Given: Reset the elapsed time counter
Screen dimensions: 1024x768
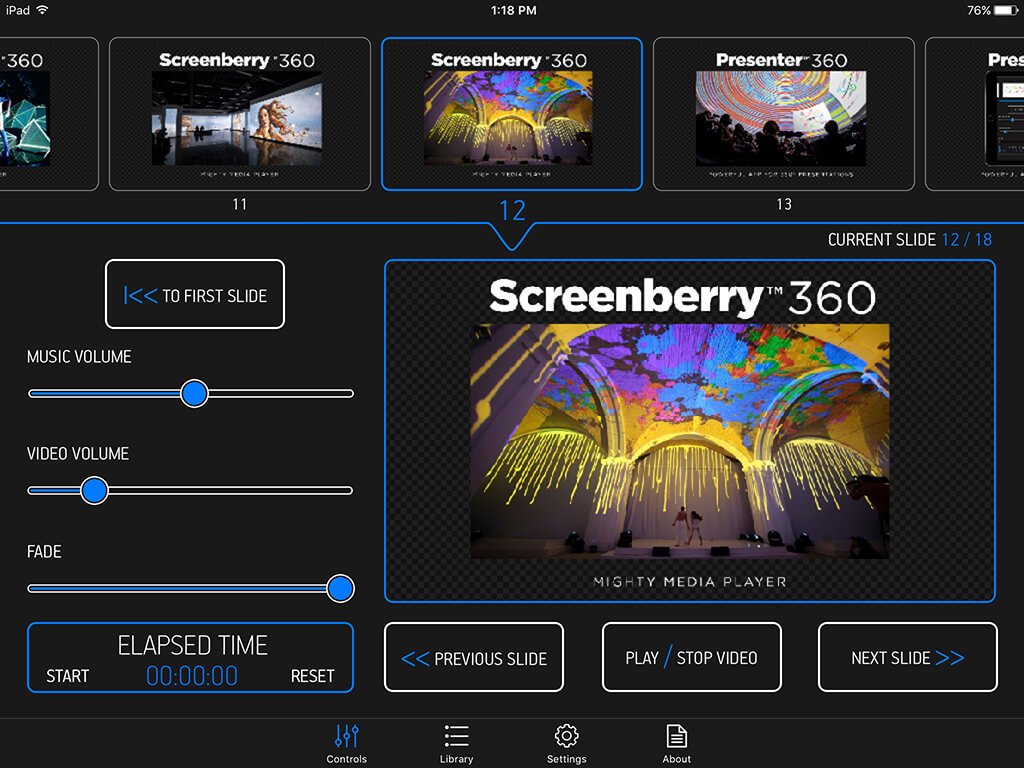Looking at the screenshot, I should 312,676.
